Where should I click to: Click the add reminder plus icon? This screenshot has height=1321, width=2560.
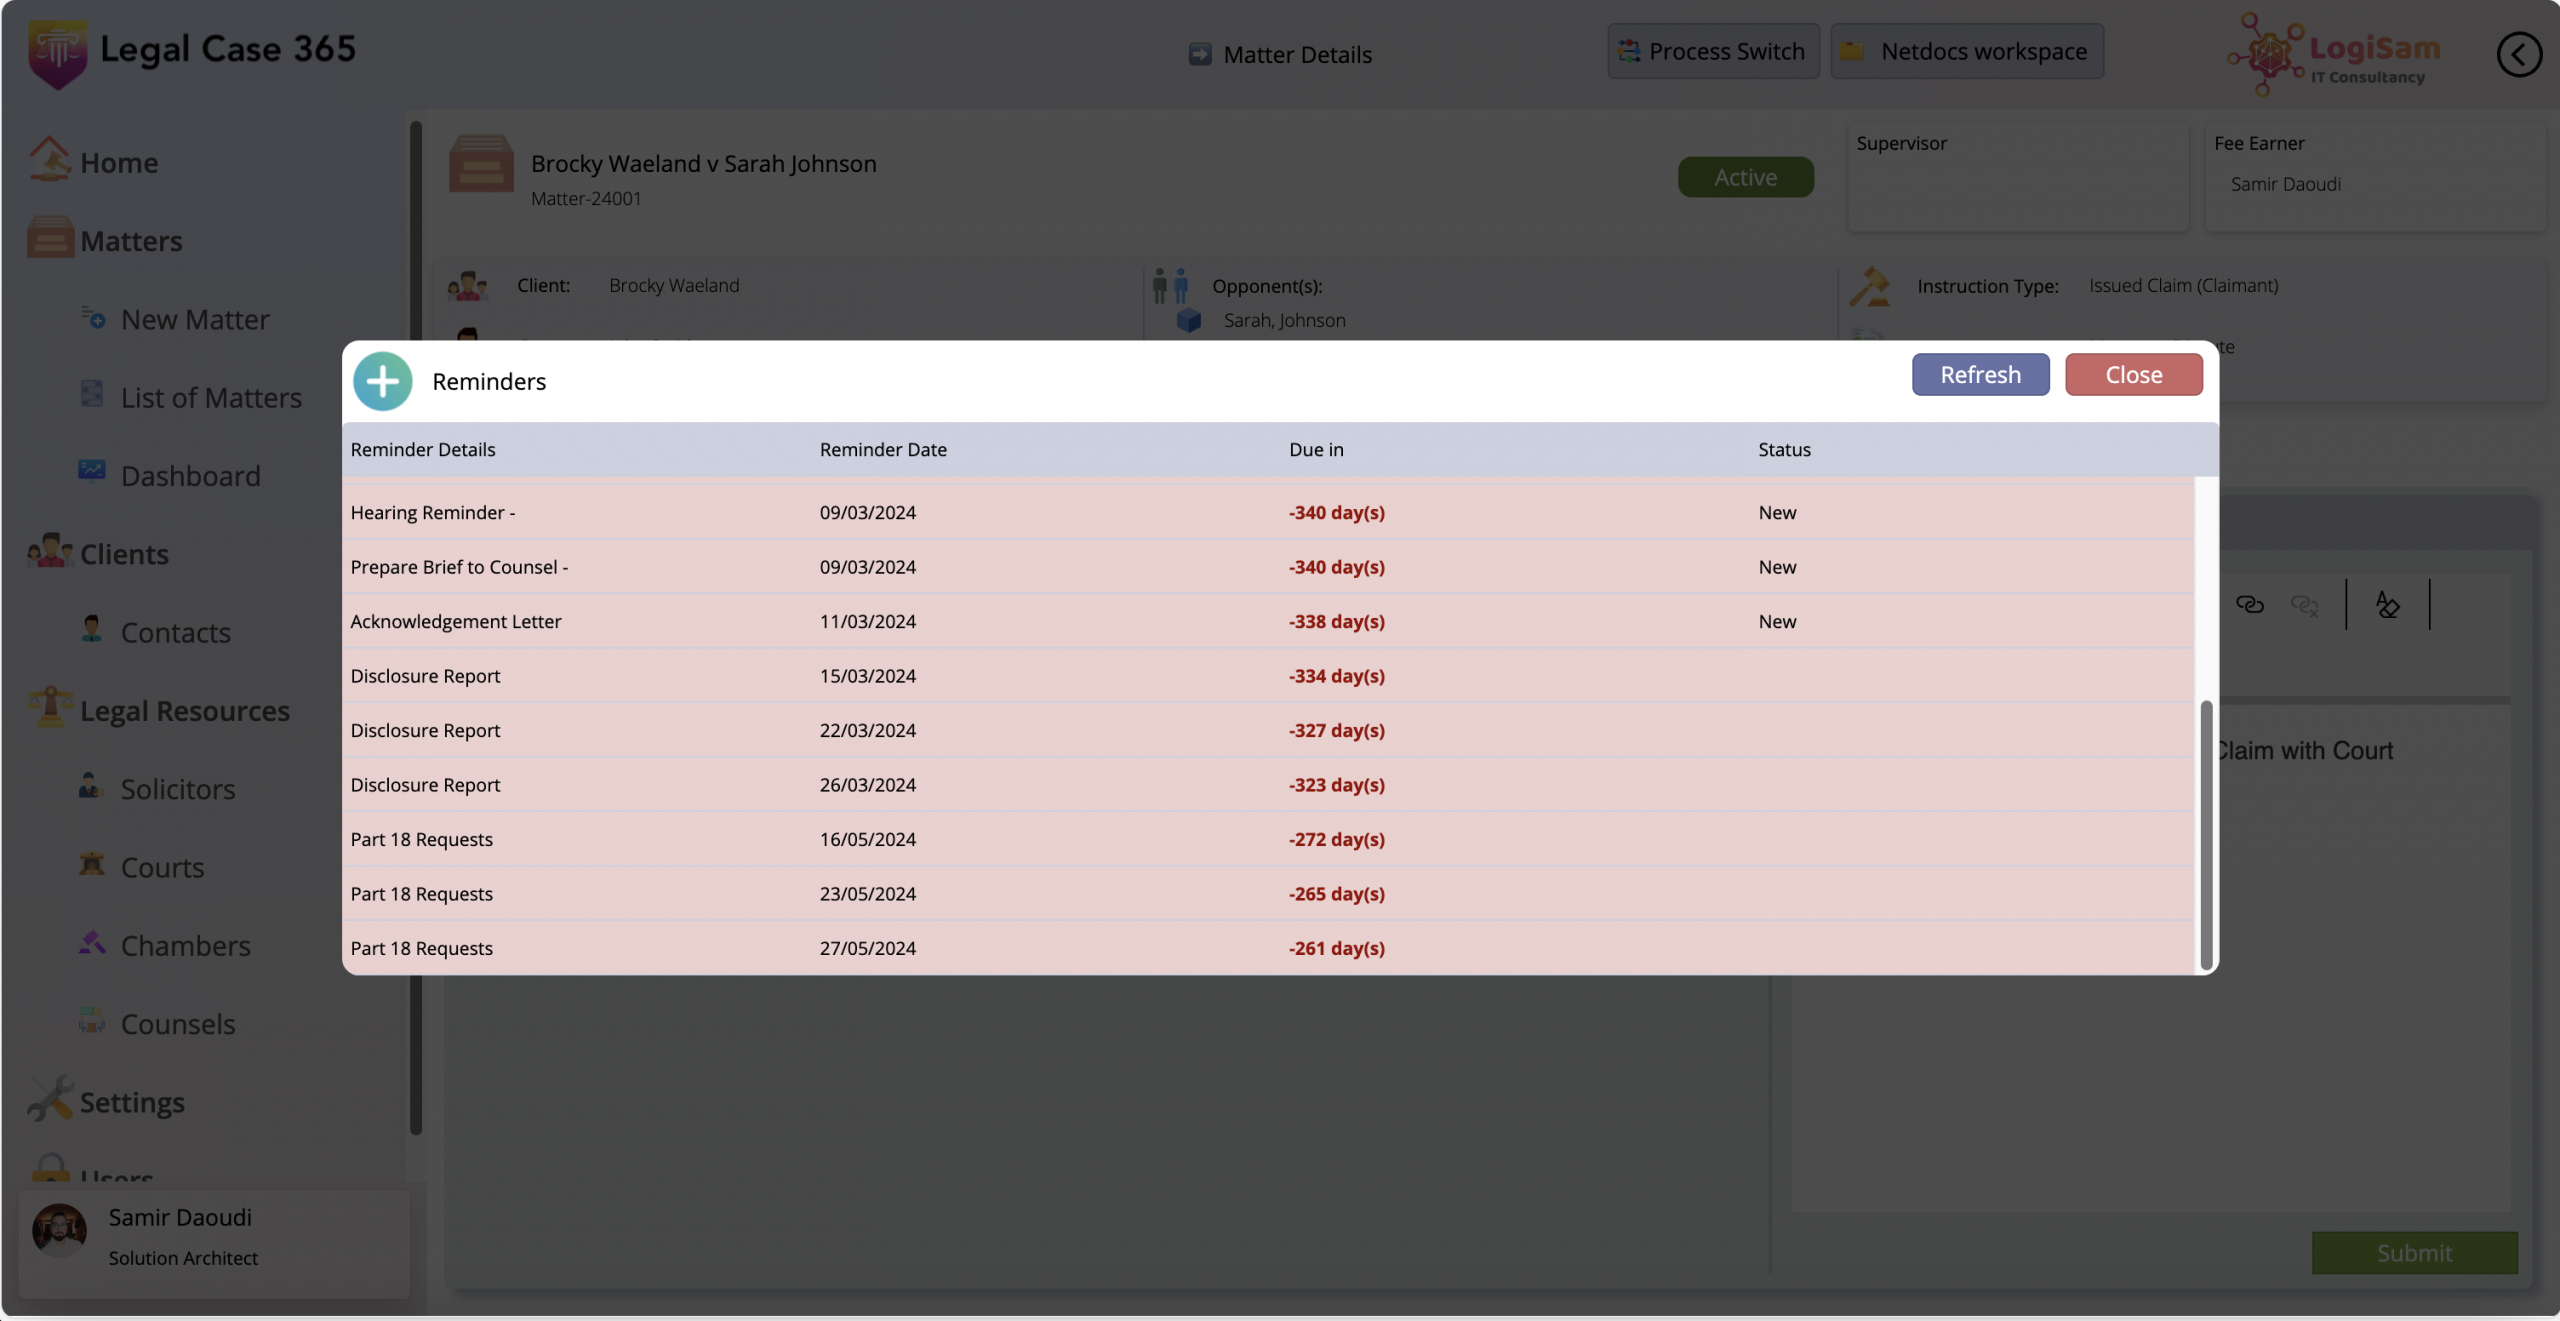pyautogui.click(x=382, y=381)
